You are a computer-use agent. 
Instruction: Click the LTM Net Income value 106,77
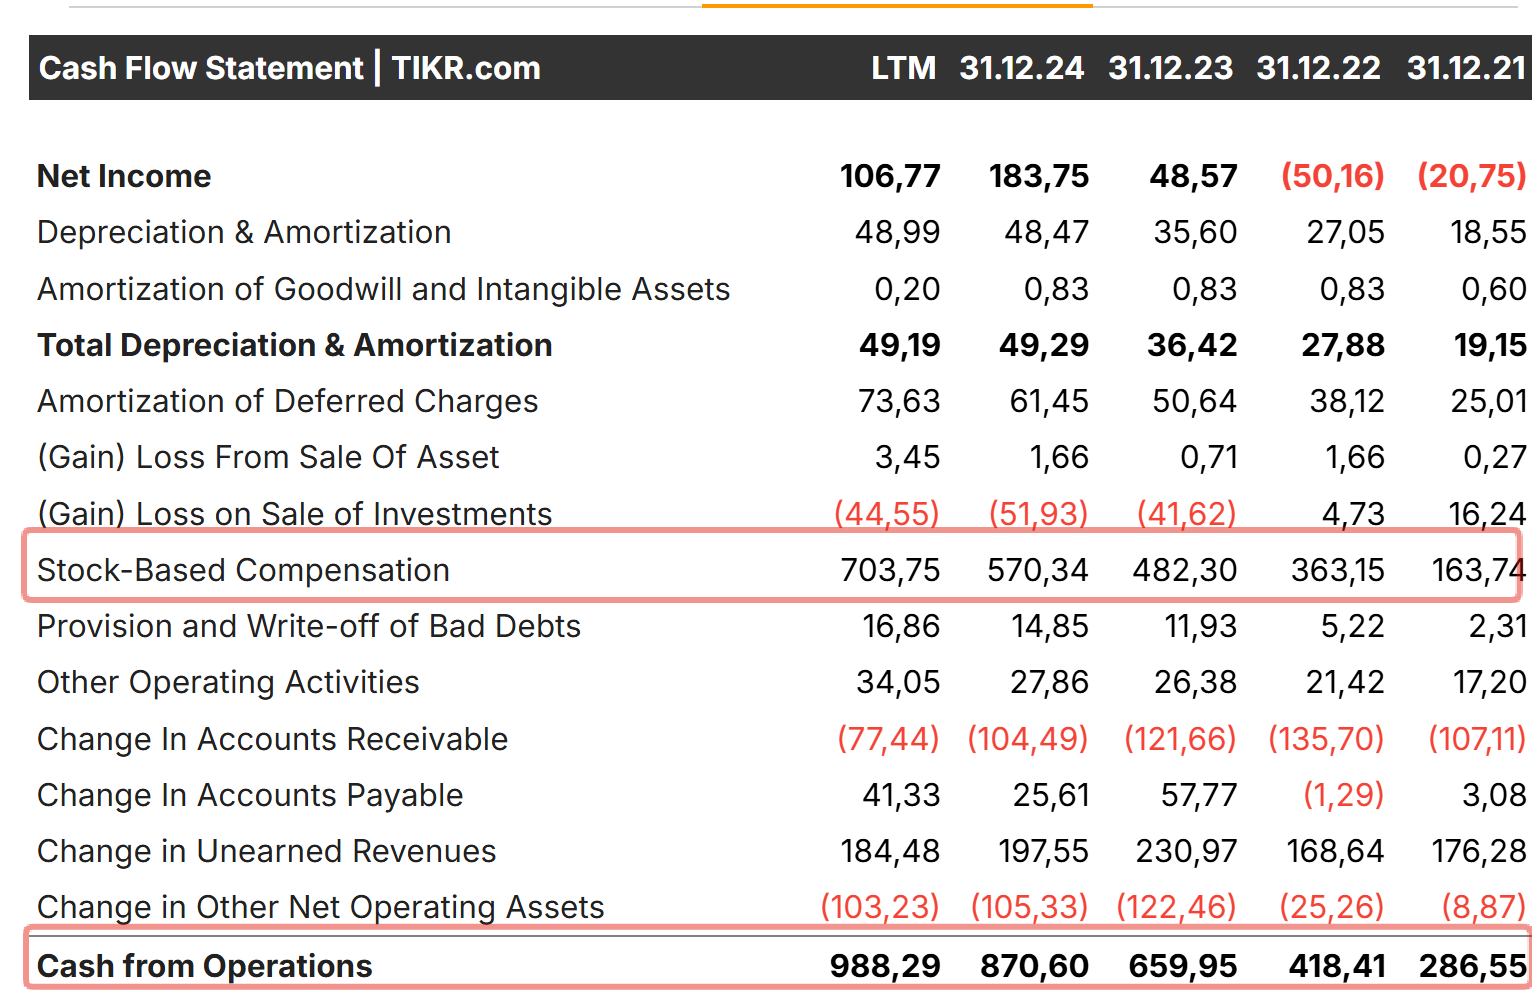890,176
